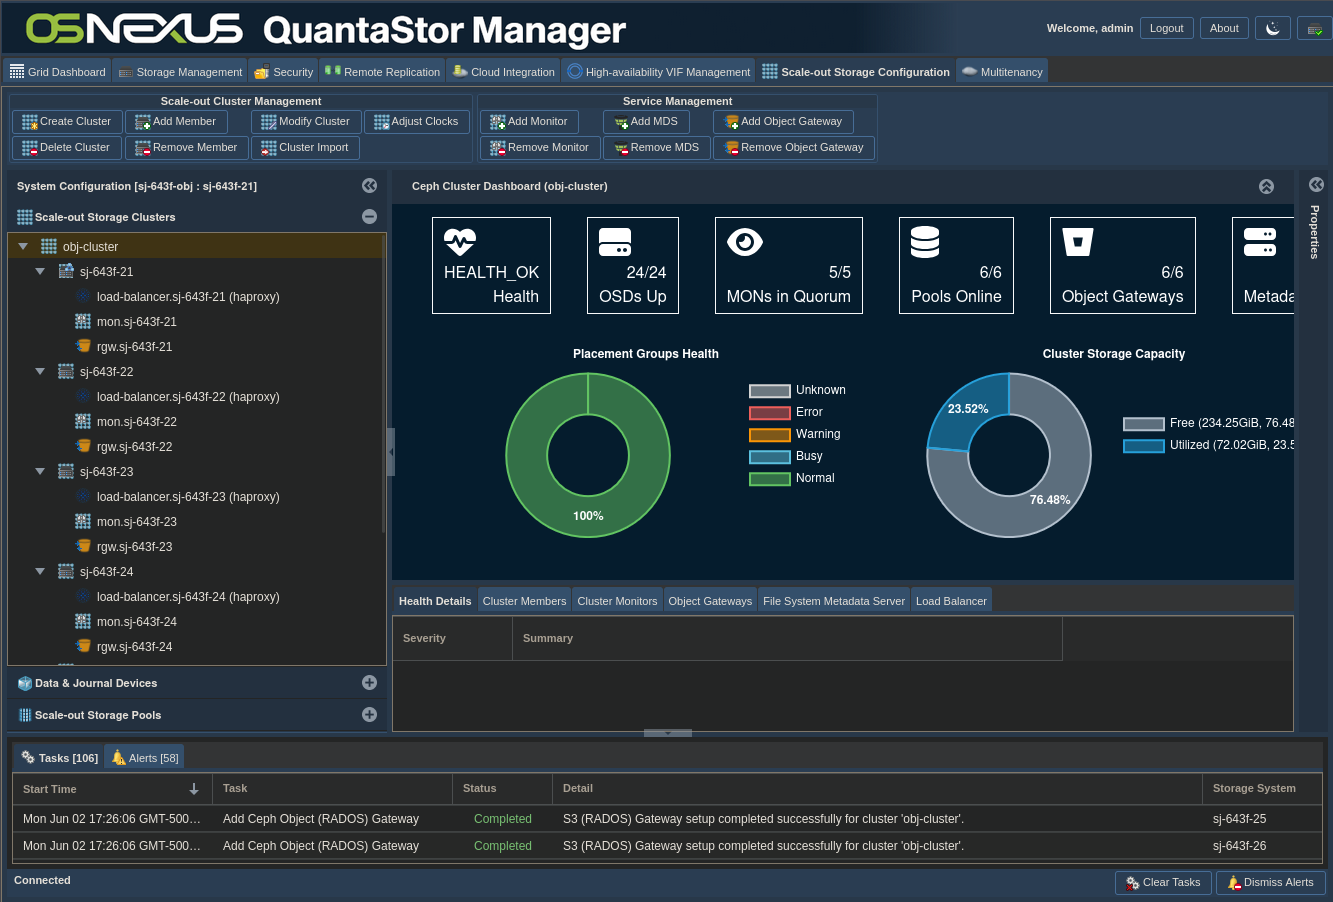
Task: Collapse the obj-cluster tree node
Action: (x=23, y=247)
